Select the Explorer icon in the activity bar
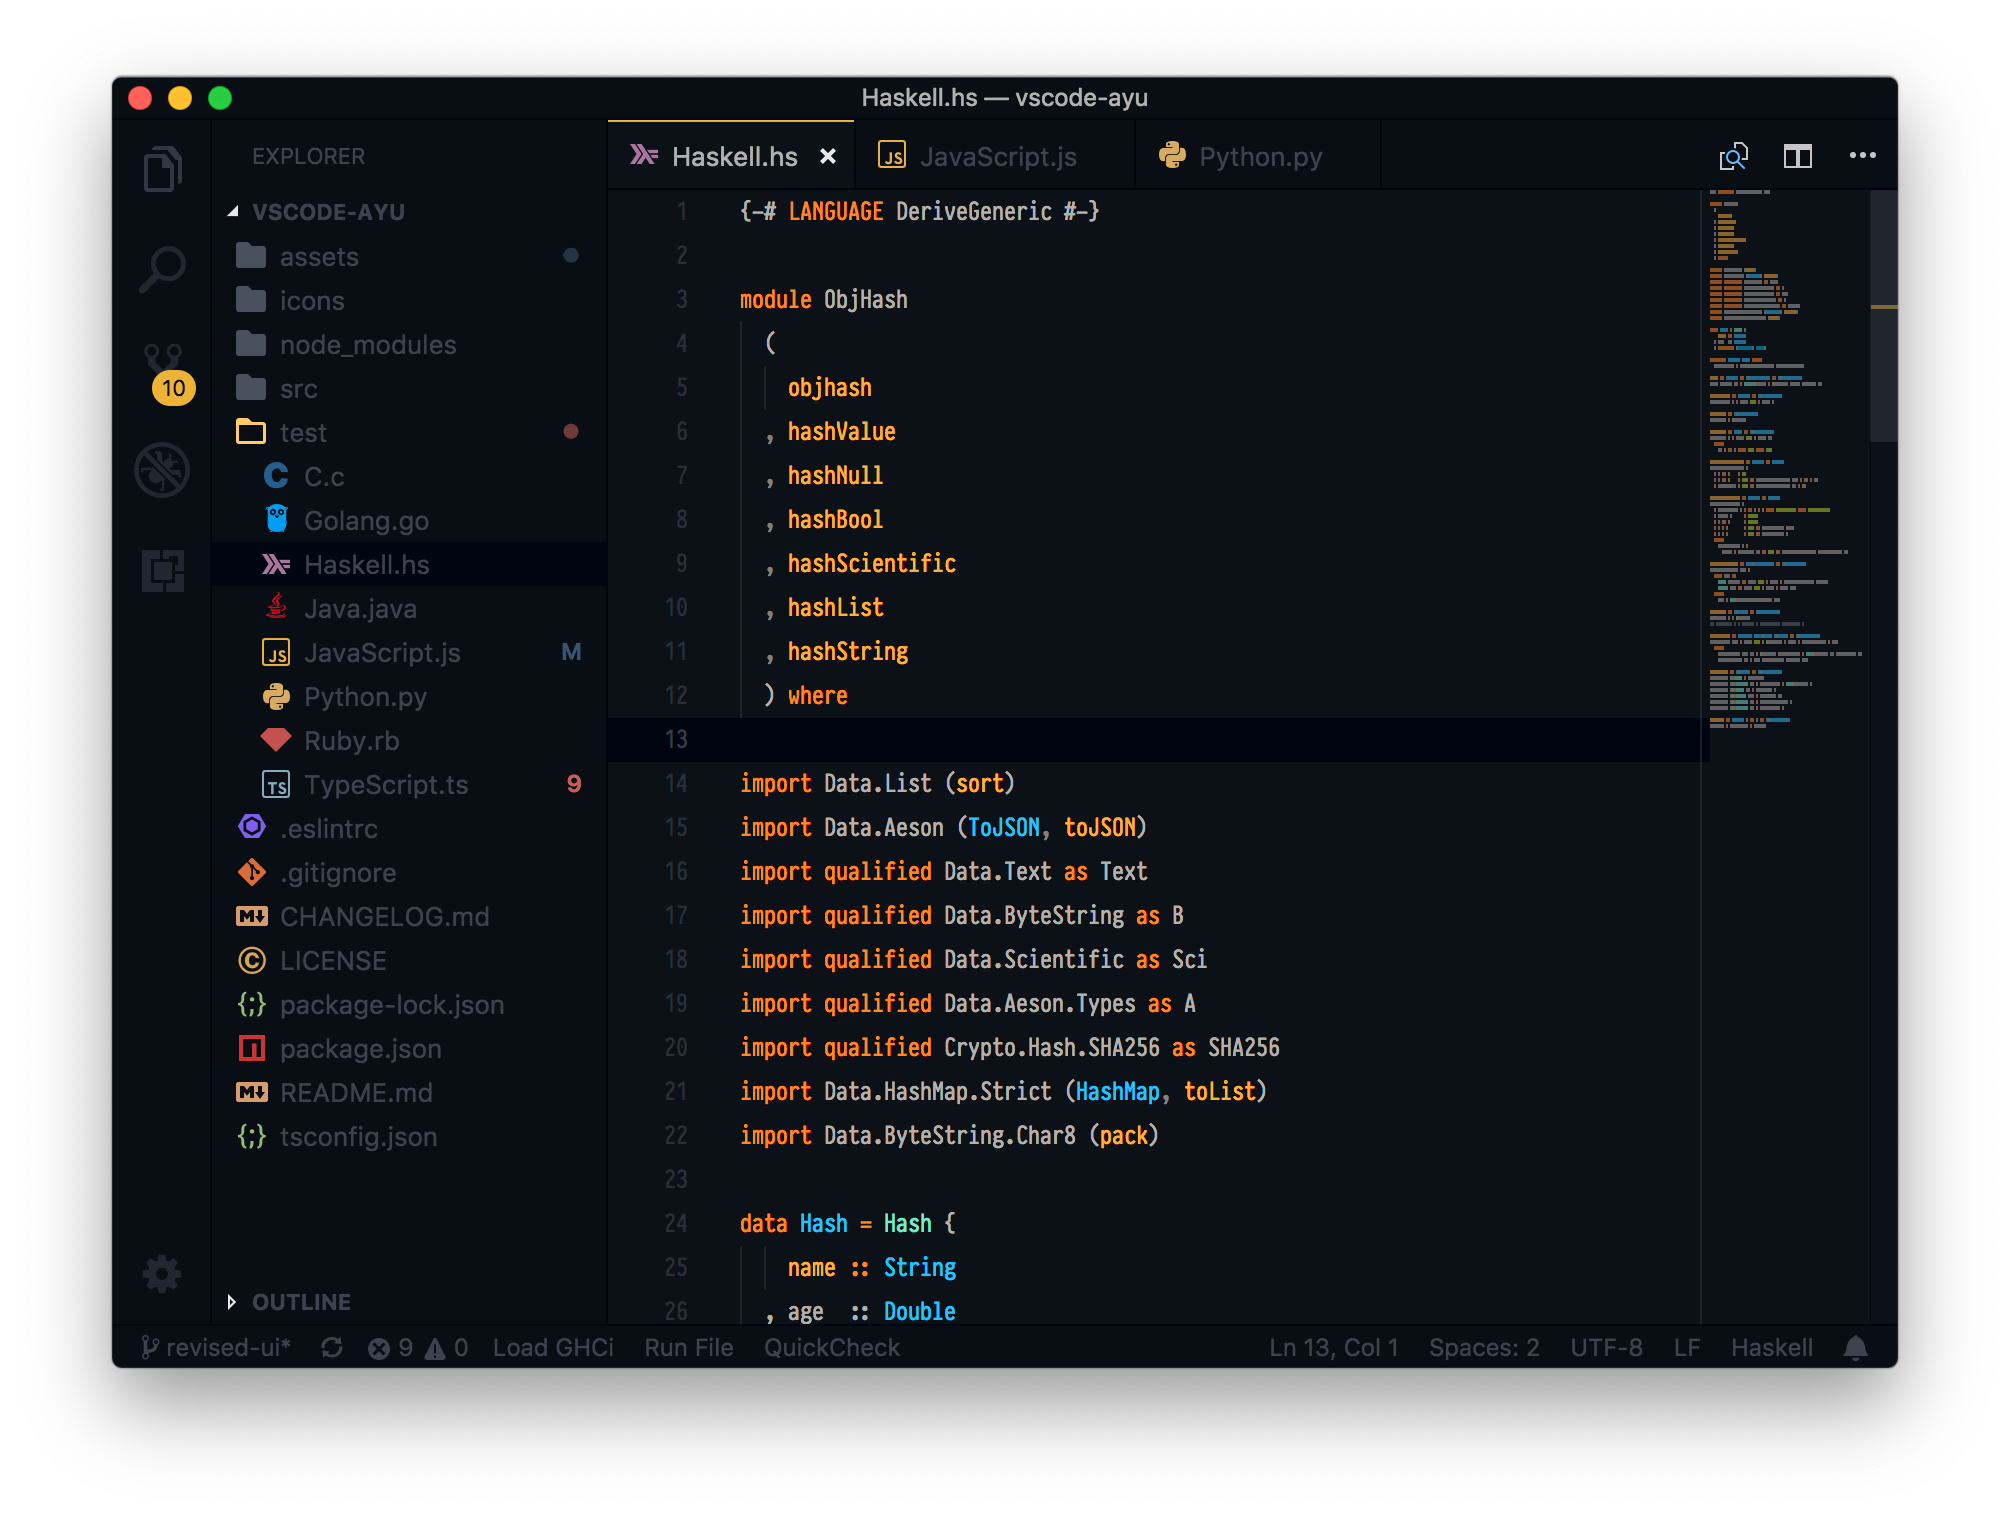The image size is (2010, 1516). 163,170
